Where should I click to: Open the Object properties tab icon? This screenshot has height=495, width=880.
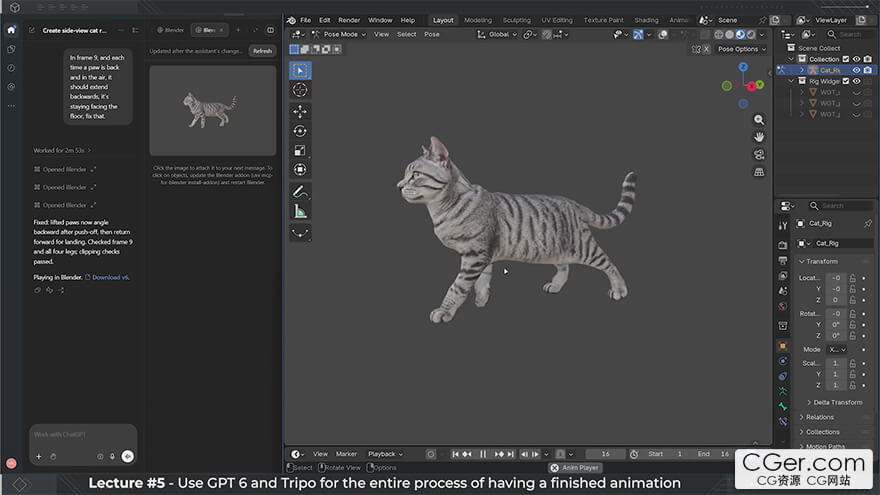(783, 346)
